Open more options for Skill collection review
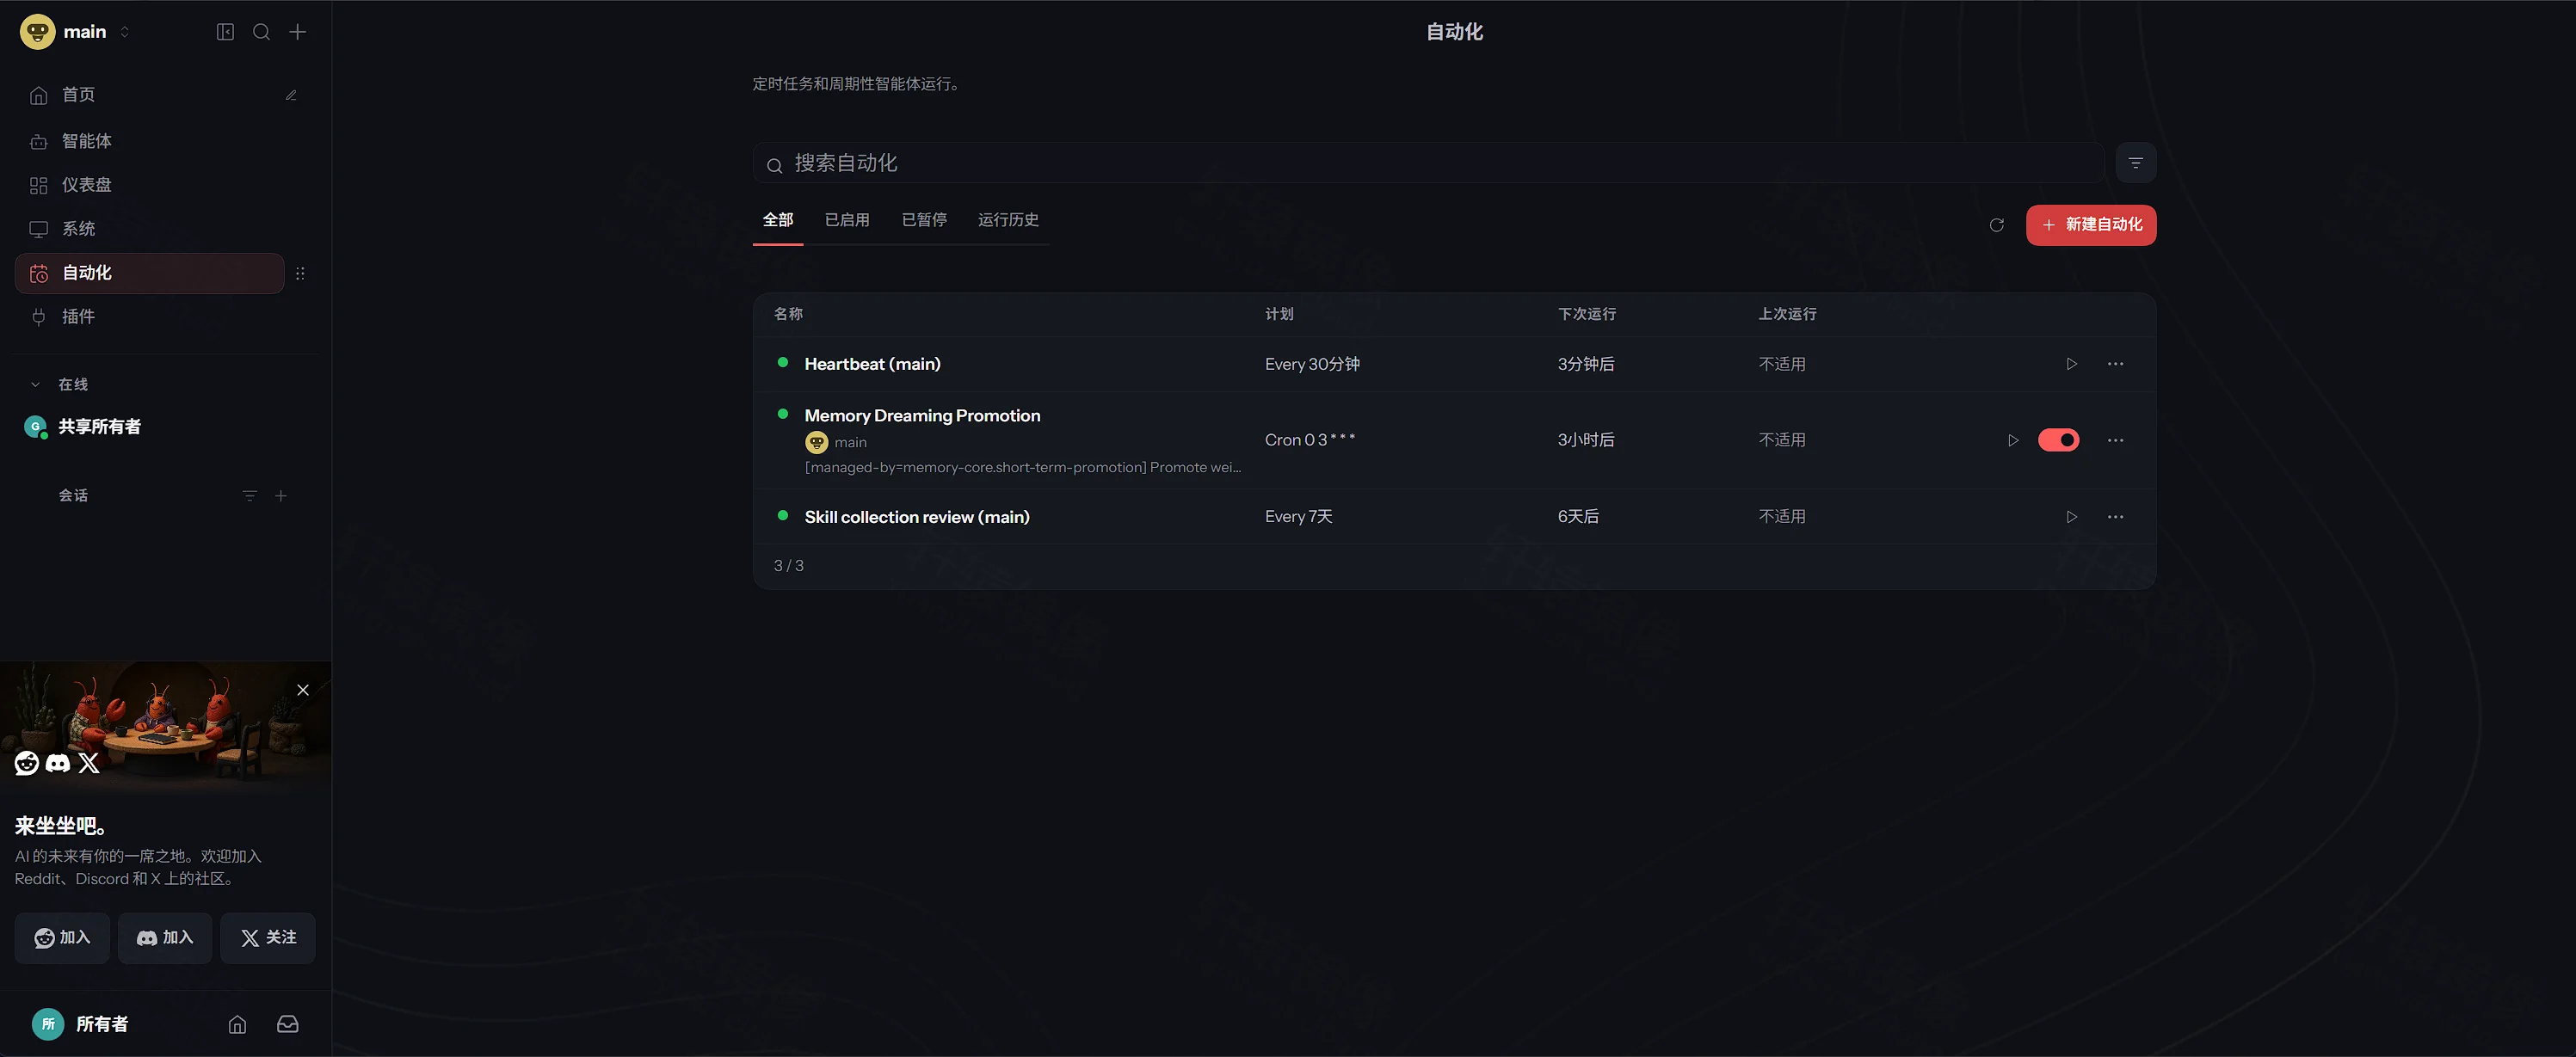Screen dimensions: 2576x1057 pyautogui.click(x=2115, y=517)
